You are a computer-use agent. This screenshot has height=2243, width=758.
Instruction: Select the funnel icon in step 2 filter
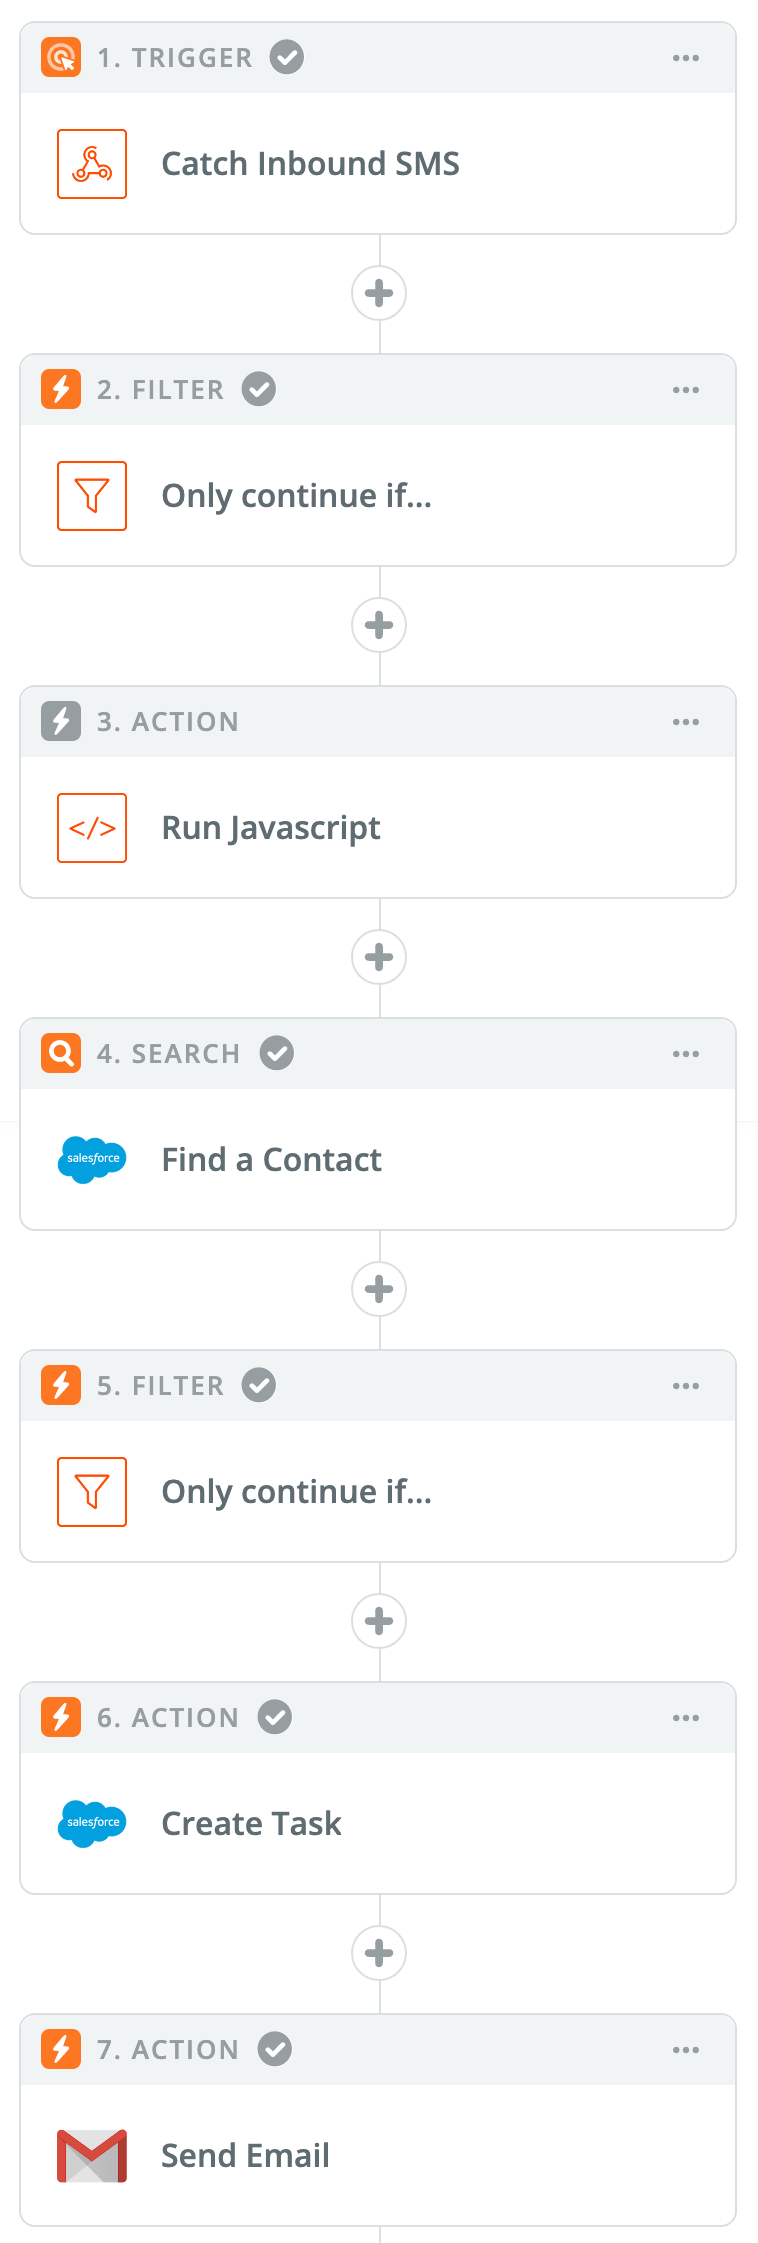[x=92, y=496]
